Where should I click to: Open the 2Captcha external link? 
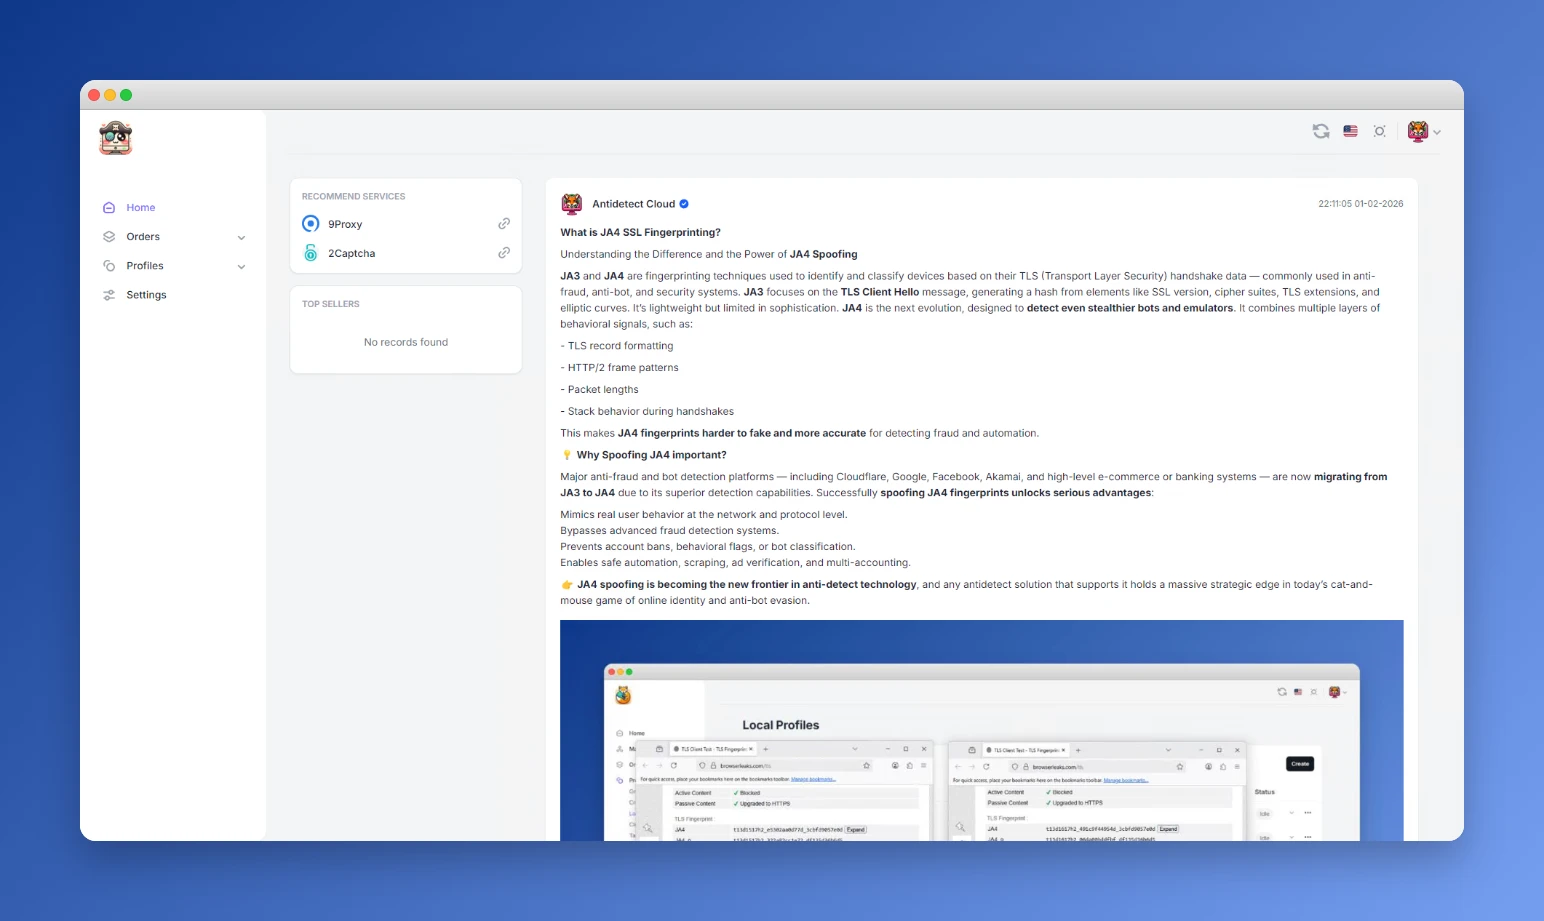504,252
